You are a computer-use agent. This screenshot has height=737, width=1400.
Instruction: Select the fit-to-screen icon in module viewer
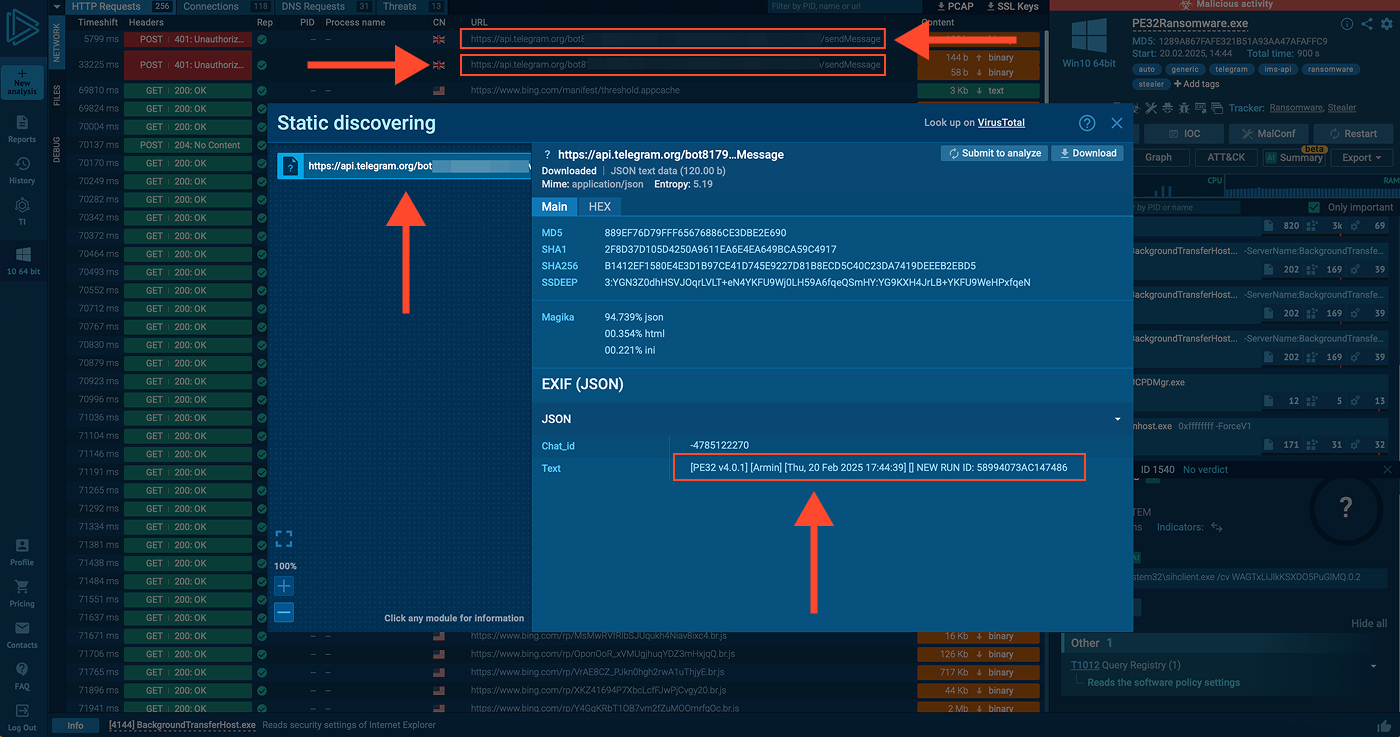click(x=284, y=539)
